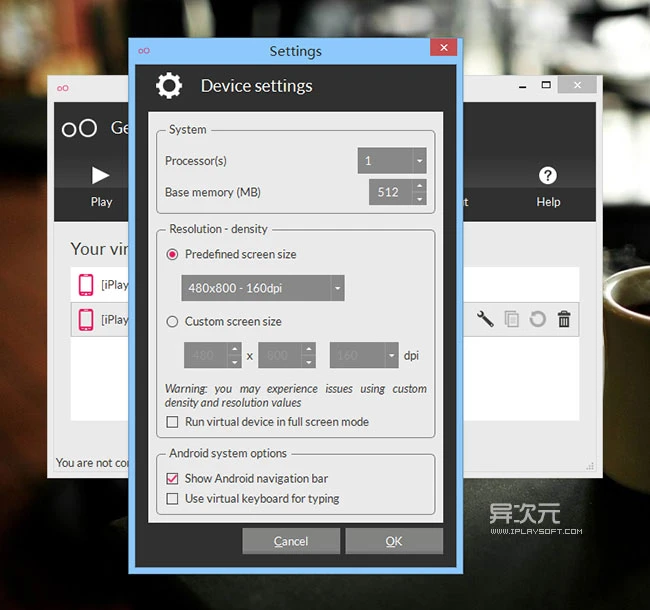
Task: Open the custom dpi dropdown
Action: pyautogui.click(x=391, y=355)
